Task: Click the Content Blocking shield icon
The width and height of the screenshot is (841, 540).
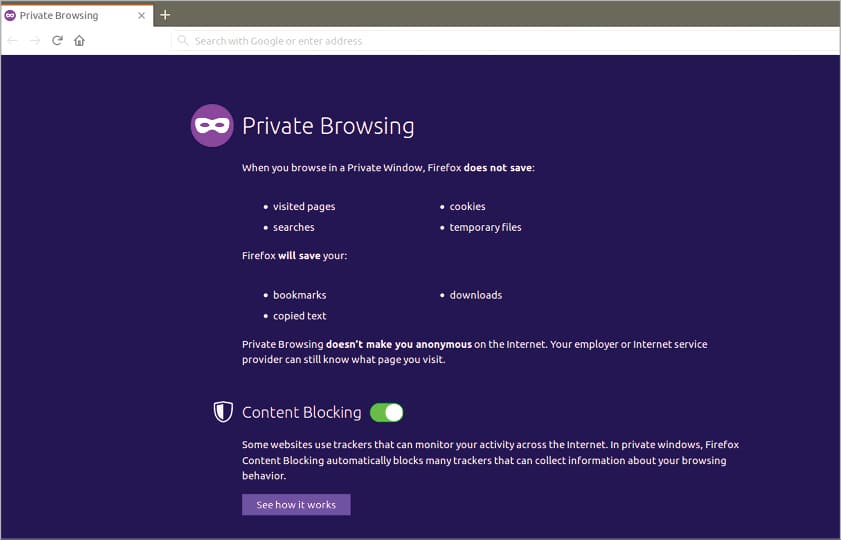Action: click(x=223, y=412)
